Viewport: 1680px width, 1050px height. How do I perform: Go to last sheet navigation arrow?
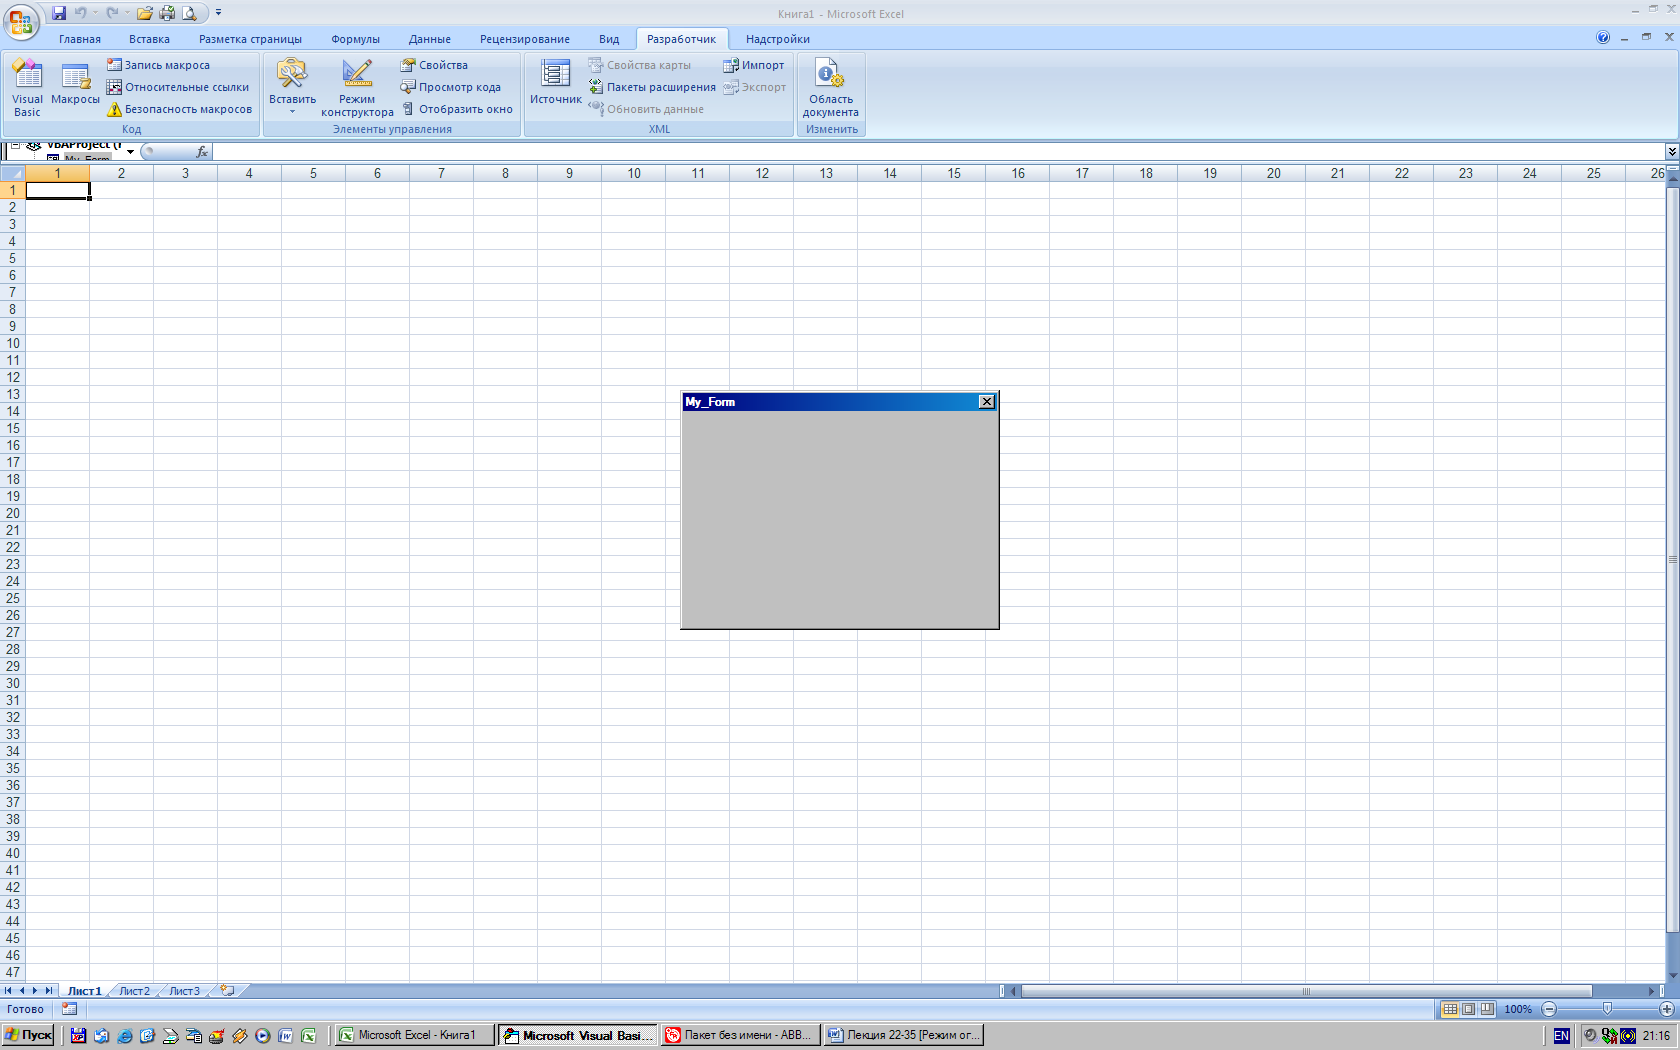[x=48, y=991]
